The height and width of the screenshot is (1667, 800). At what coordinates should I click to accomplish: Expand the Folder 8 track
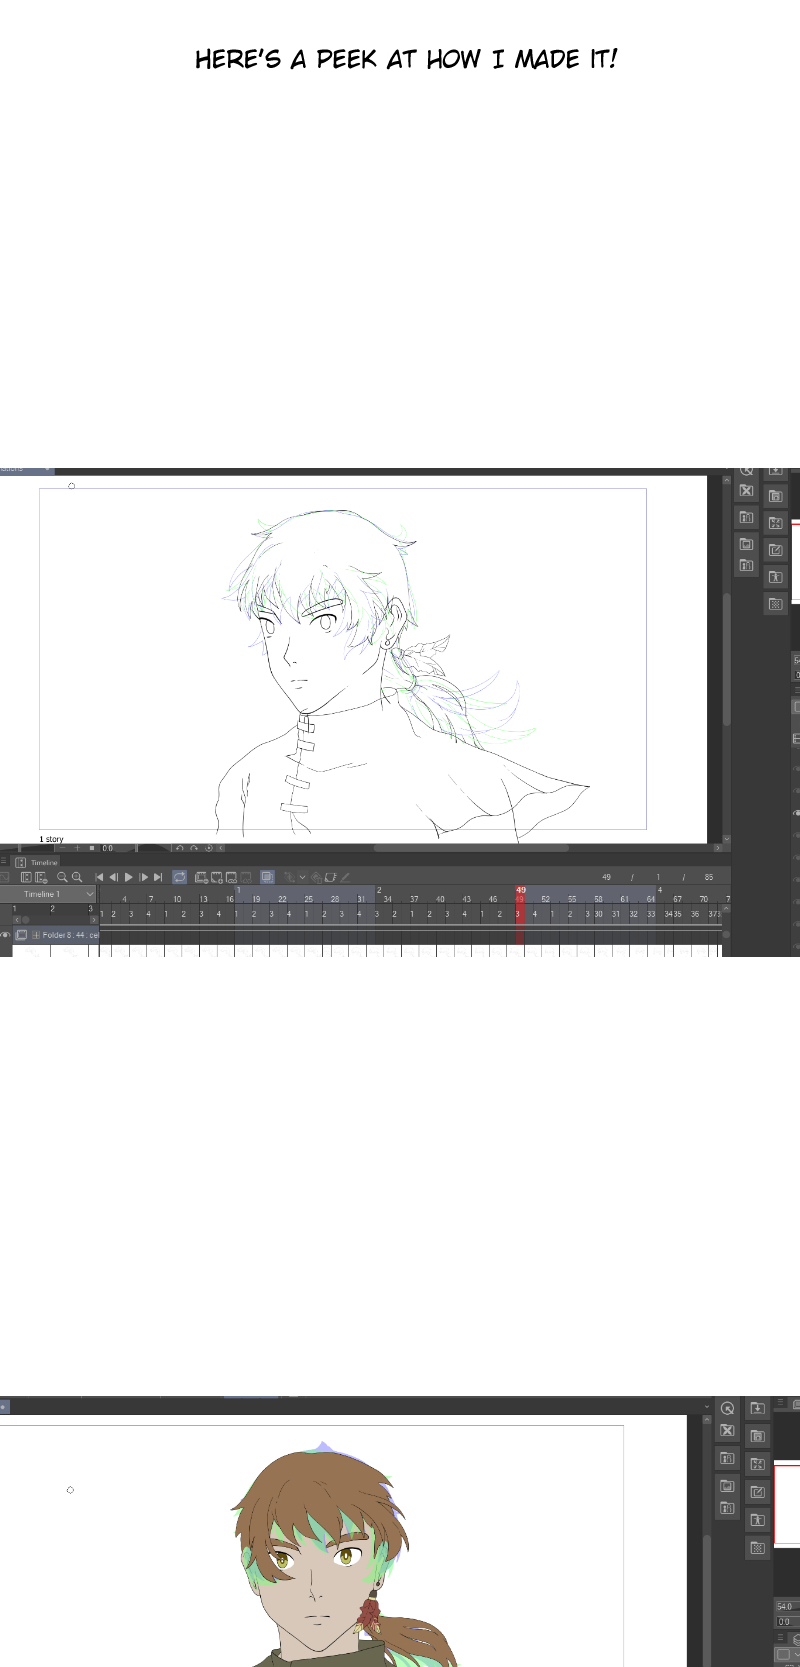click(36, 935)
